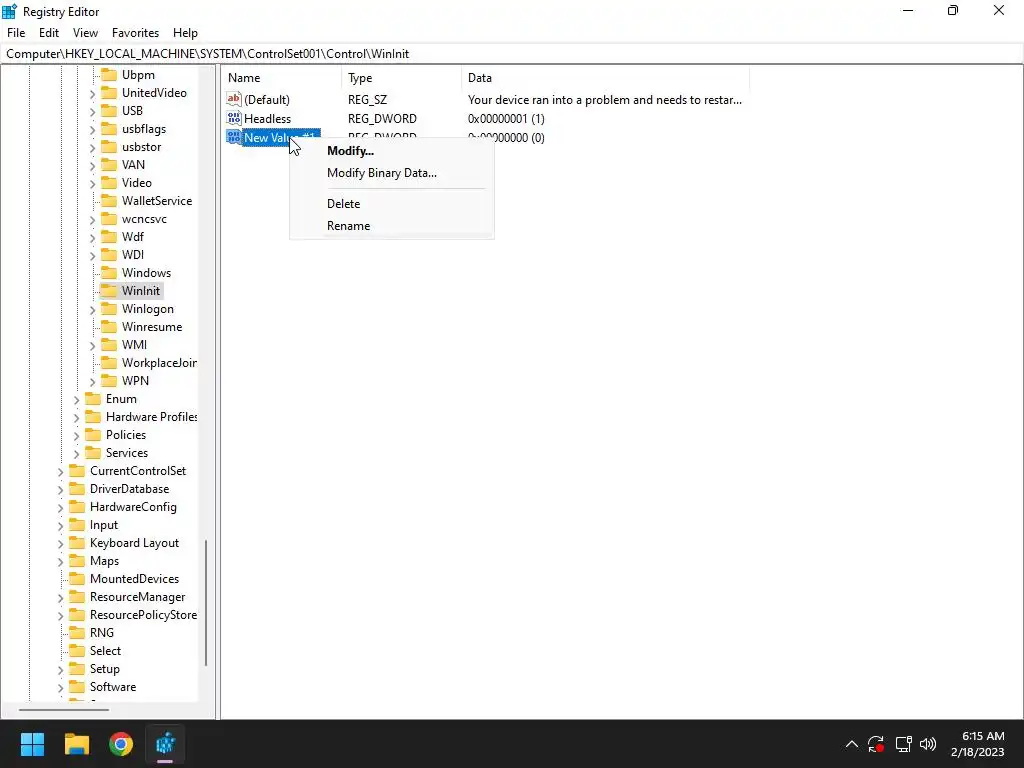Select the ResourcePolicyStore tree key

click(x=143, y=615)
